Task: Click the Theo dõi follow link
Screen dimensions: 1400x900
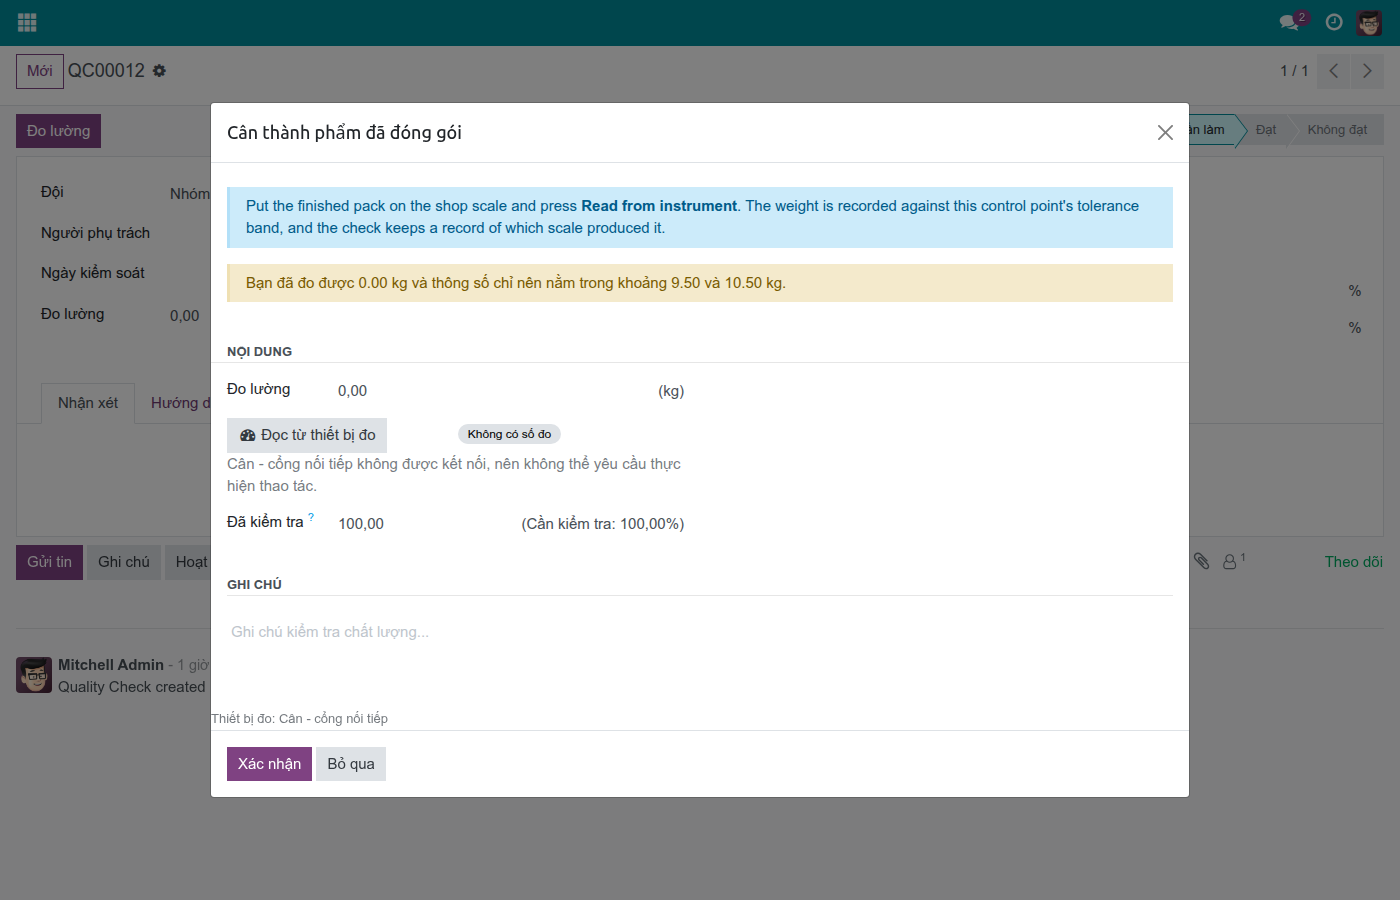Action: click(x=1354, y=562)
